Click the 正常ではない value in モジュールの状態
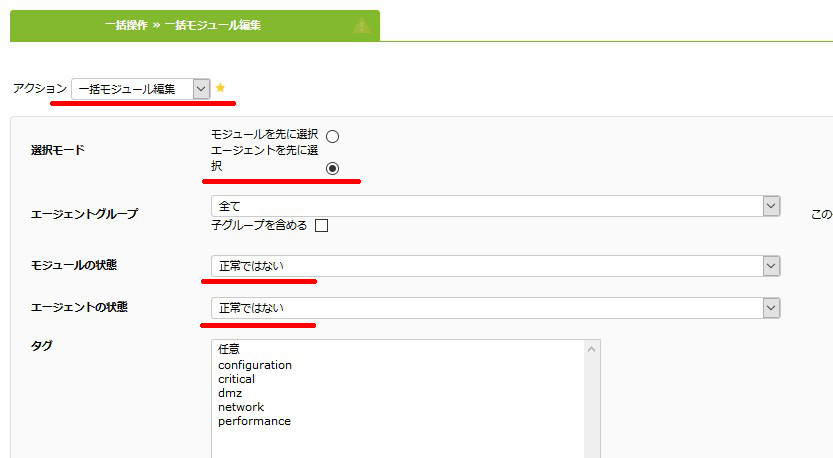 [x=251, y=266]
